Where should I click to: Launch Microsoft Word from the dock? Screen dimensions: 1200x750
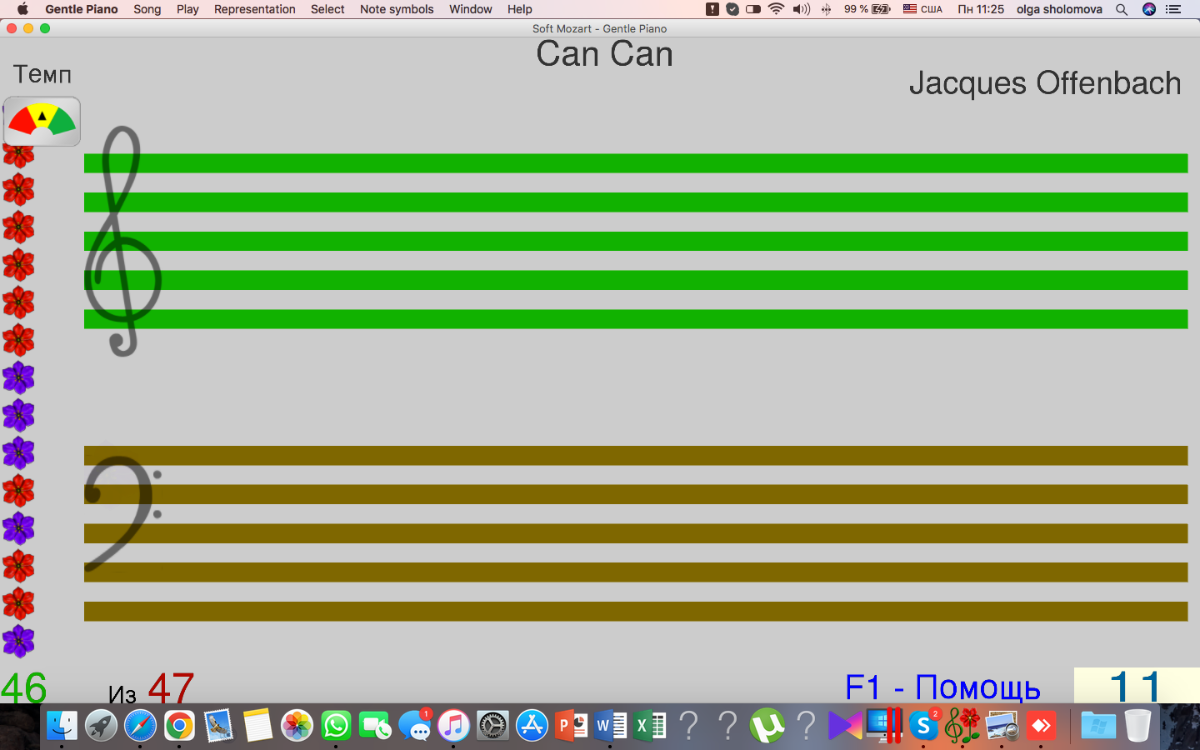coord(610,725)
